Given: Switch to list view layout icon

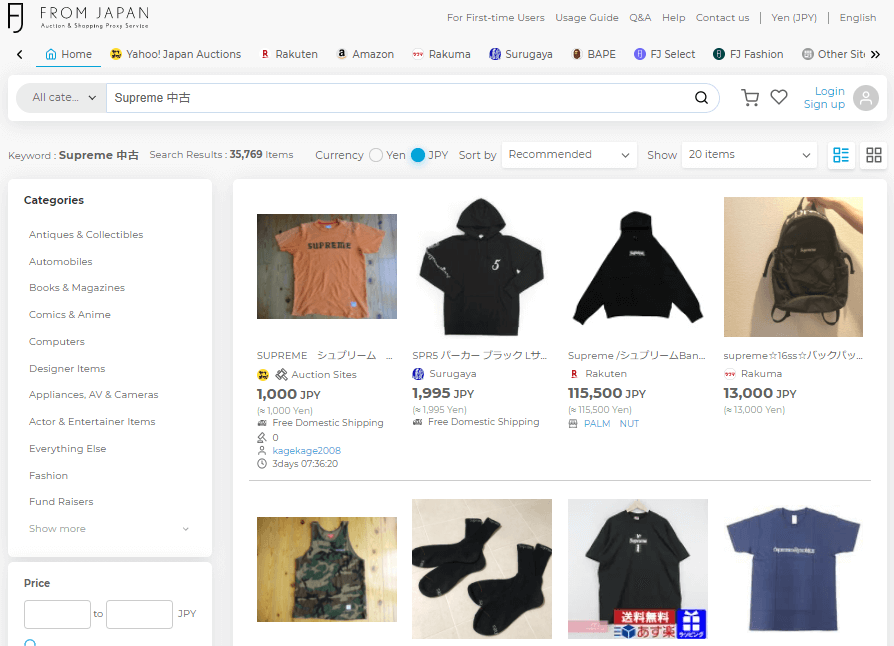Looking at the screenshot, I should [x=841, y=155].
